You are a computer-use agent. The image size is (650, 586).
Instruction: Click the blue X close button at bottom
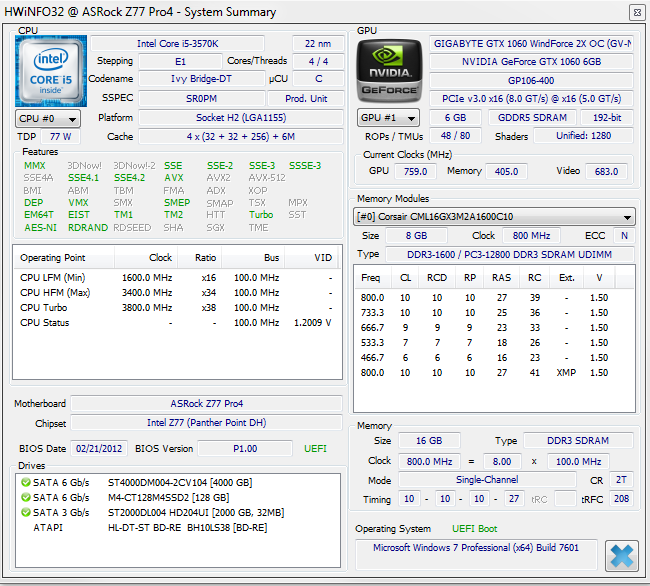[621, 556]
